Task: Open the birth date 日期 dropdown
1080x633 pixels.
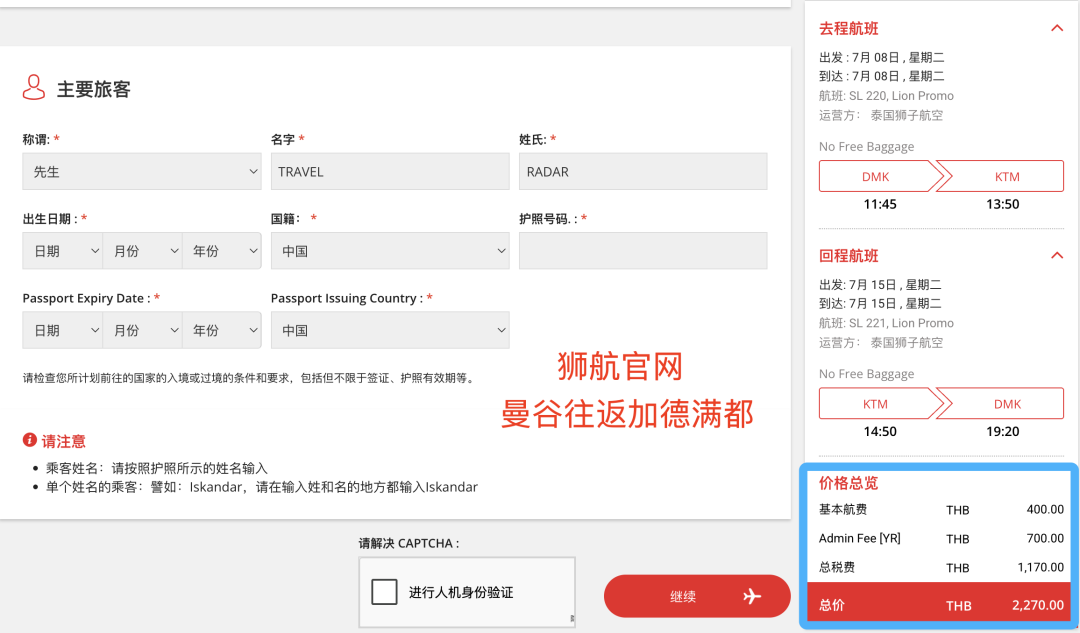Action: pyautogui.click(x=62, y=250)
